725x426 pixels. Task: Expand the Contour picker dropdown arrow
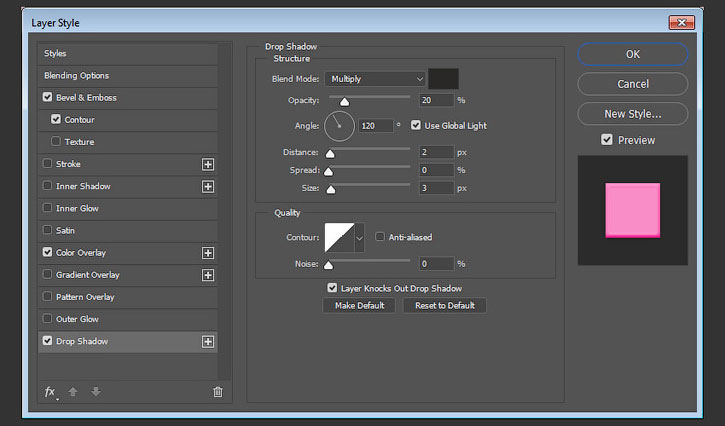pyautogui.click(x=359, y=238)
